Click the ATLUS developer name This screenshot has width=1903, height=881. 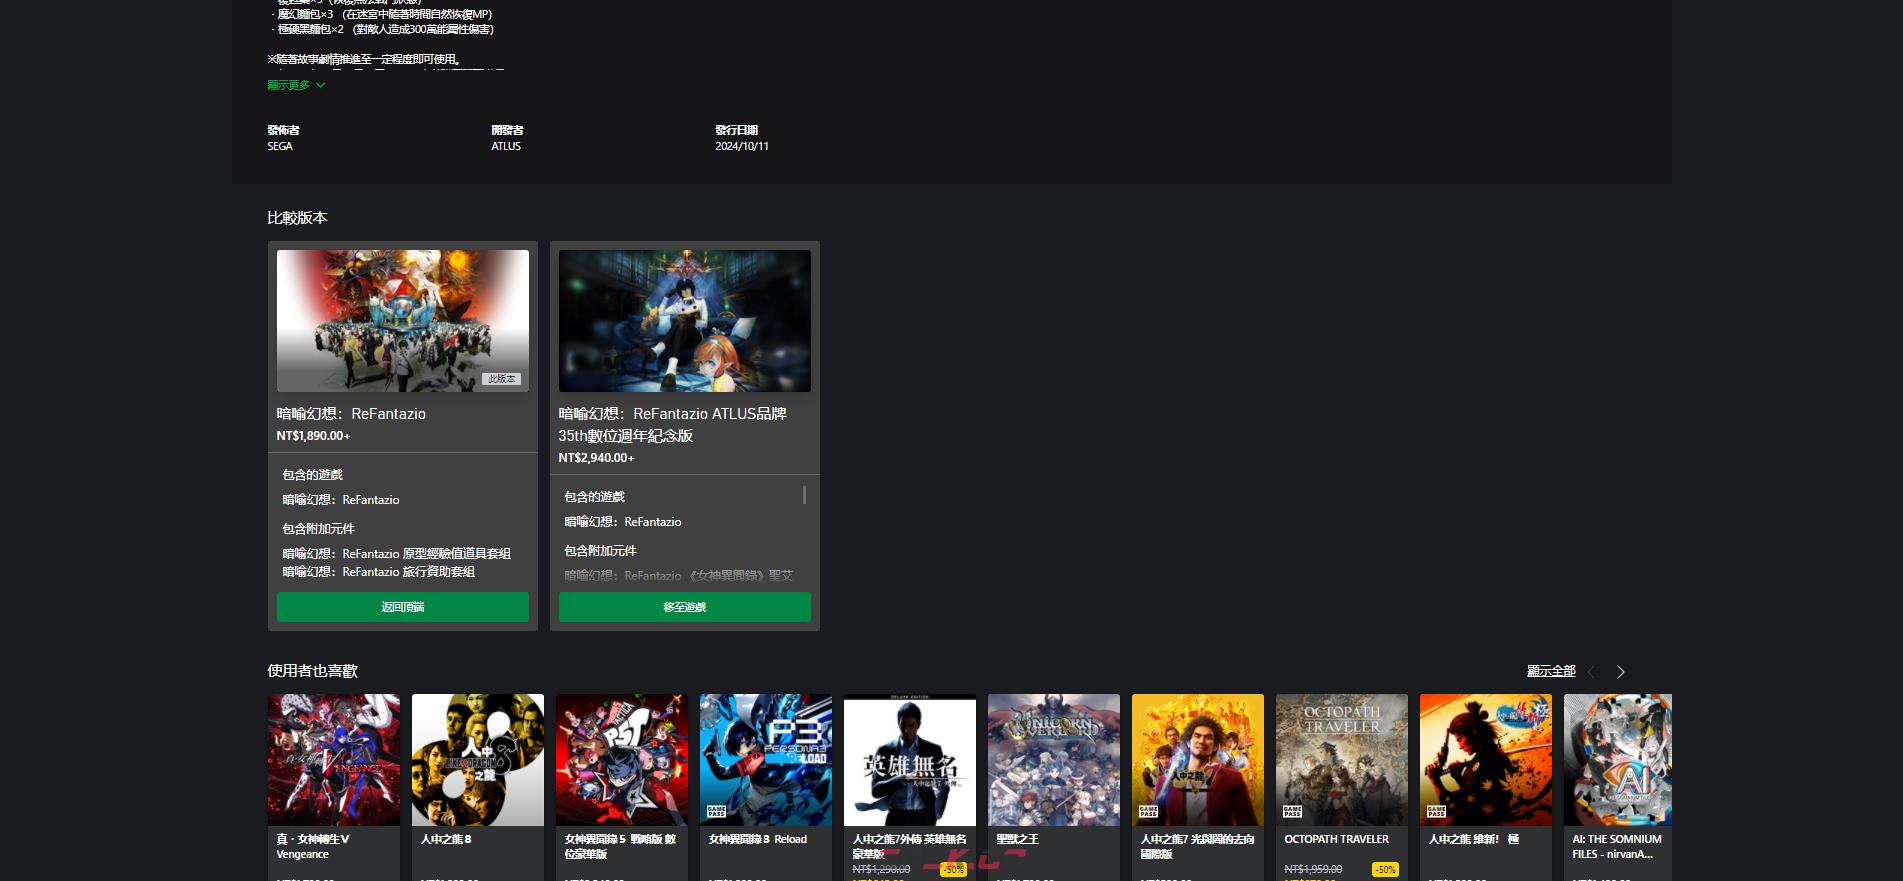(506, 146)
